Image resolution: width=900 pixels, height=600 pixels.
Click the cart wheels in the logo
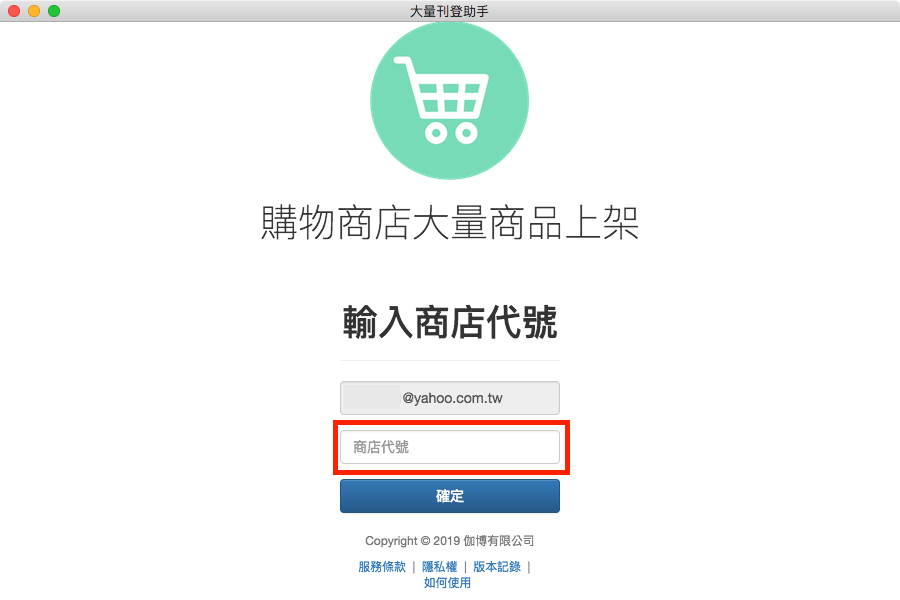451,133
